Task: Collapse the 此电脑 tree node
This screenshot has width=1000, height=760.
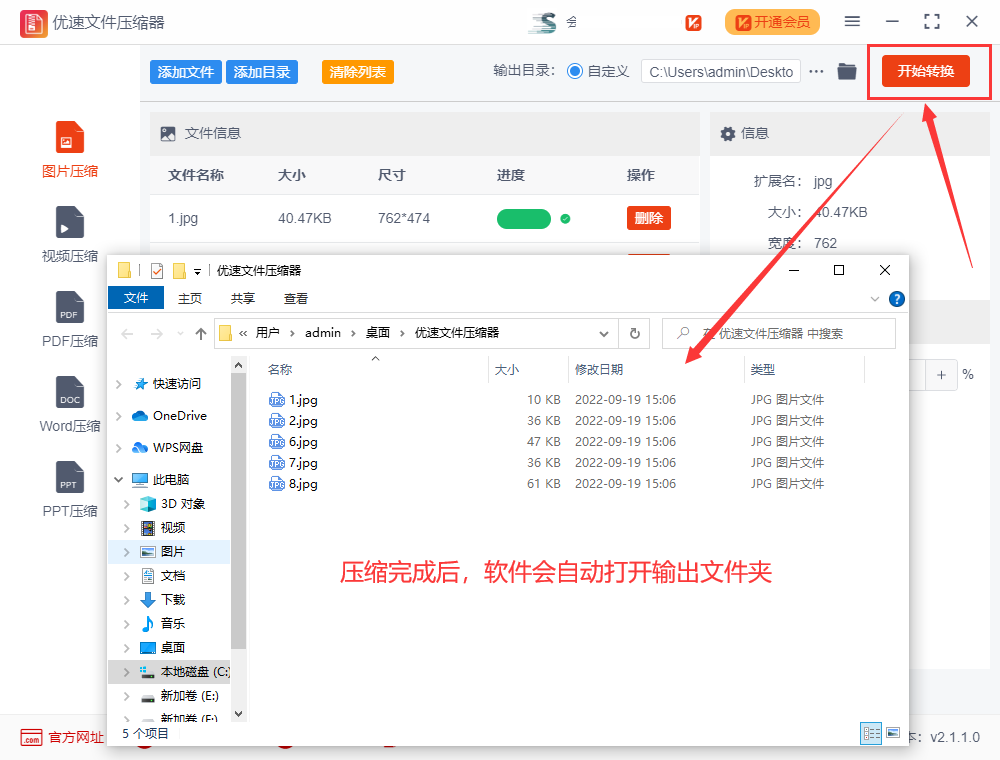Action: [119, 480]
